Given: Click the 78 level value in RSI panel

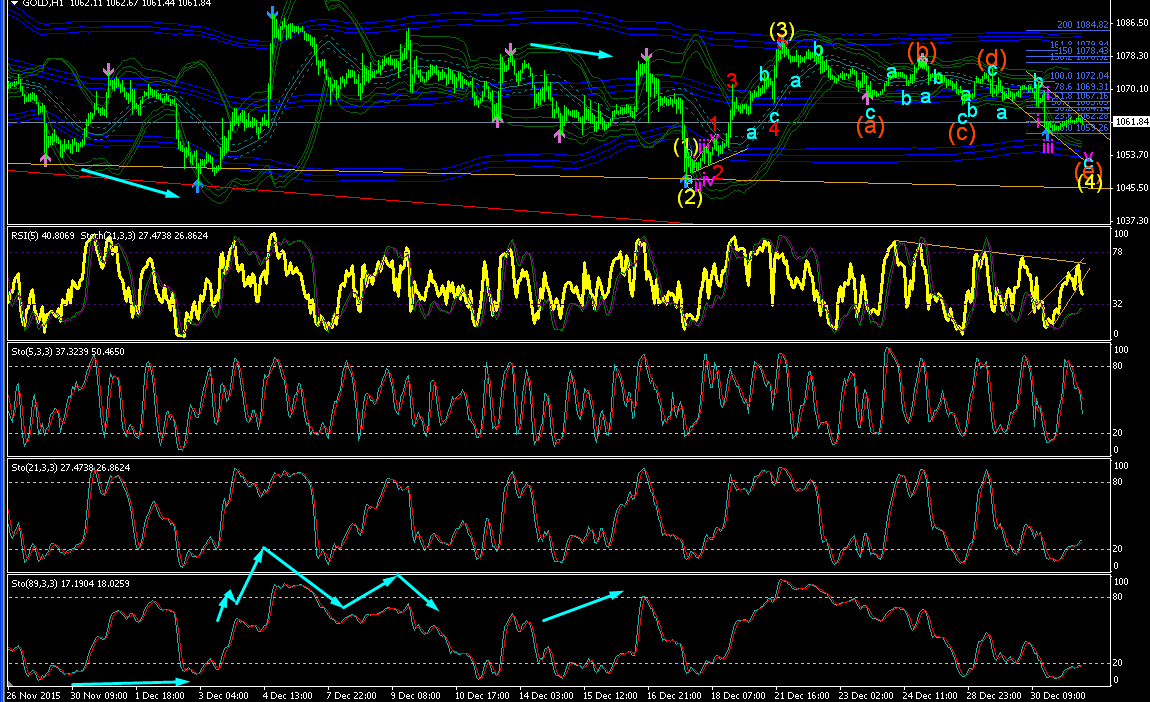Looking at the screenshot, I should click(x=1118, y=252).
